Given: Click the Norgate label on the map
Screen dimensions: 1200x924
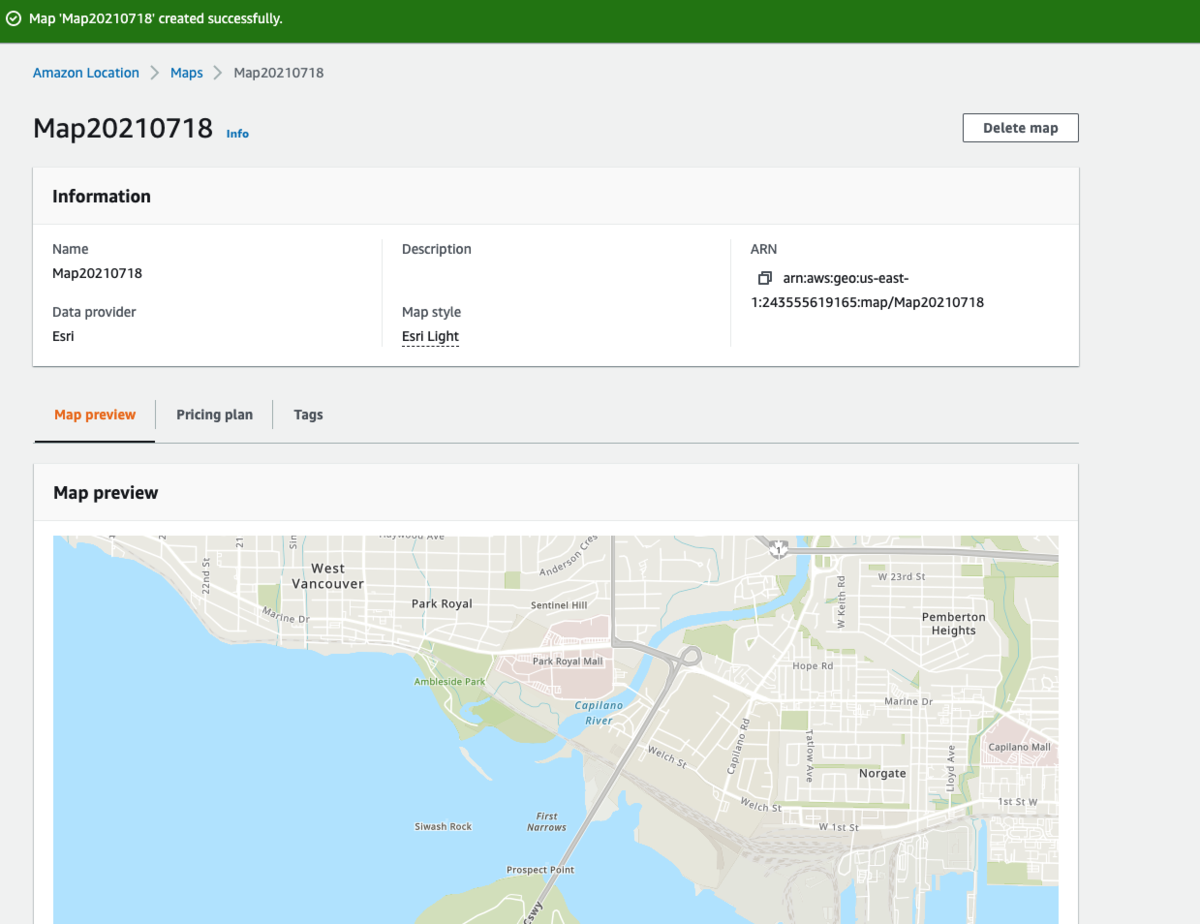Looking at the screenshot, I should click(x=882, y=773).
